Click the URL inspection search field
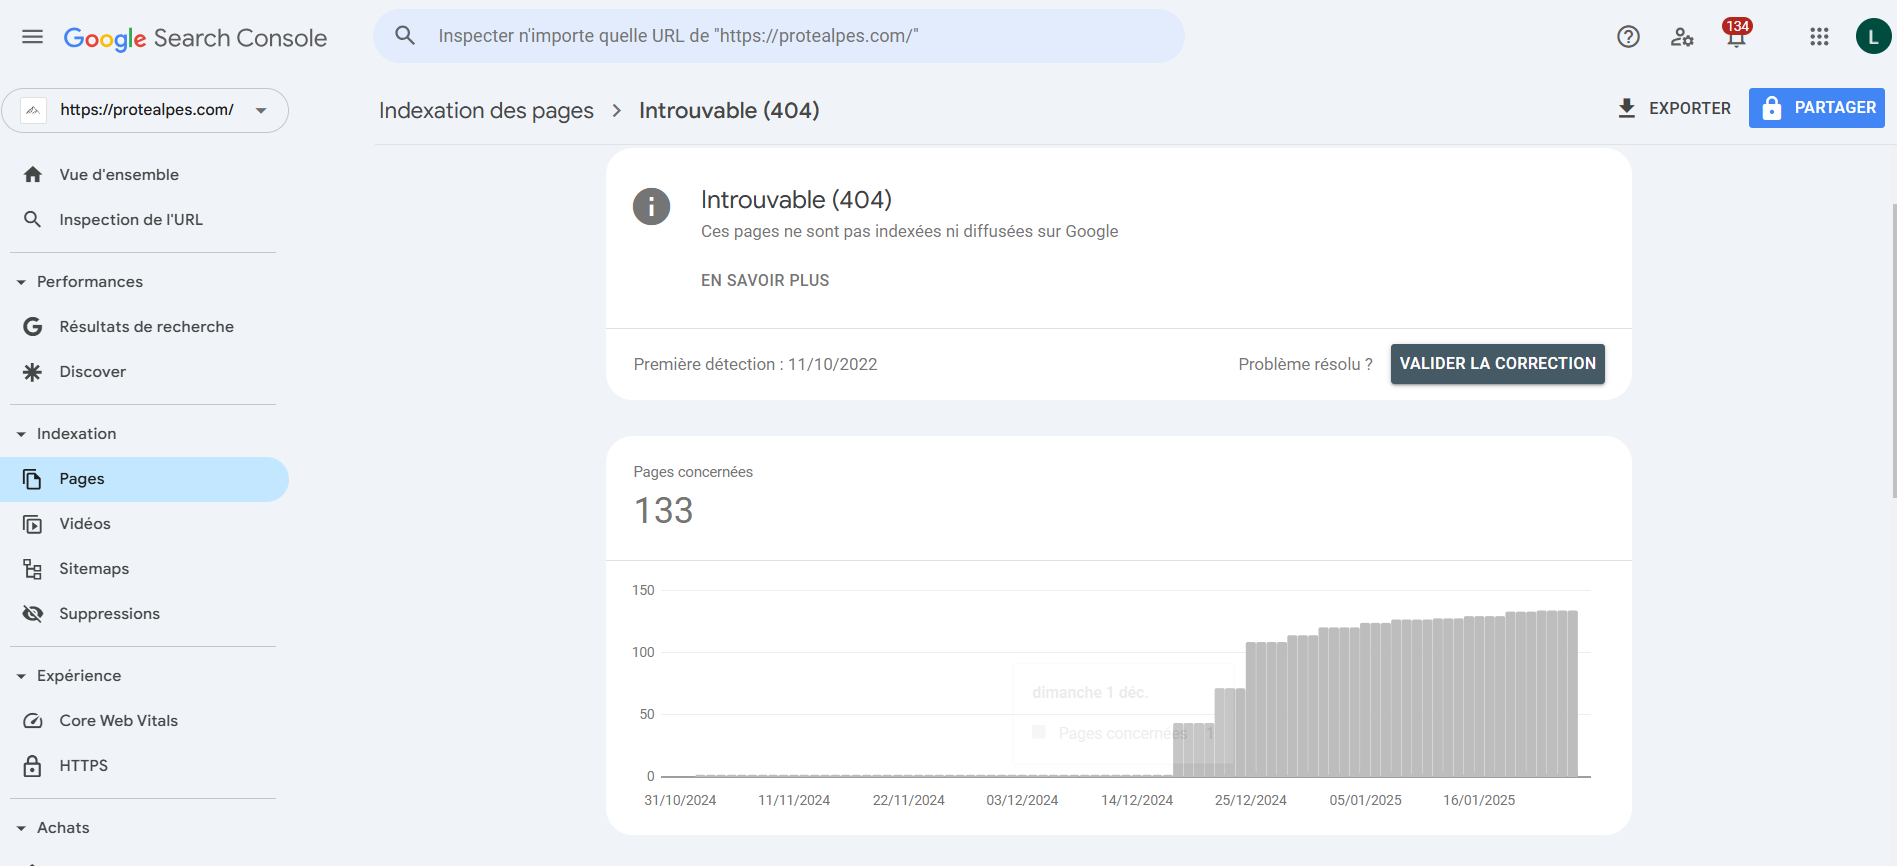 [778, 36]
